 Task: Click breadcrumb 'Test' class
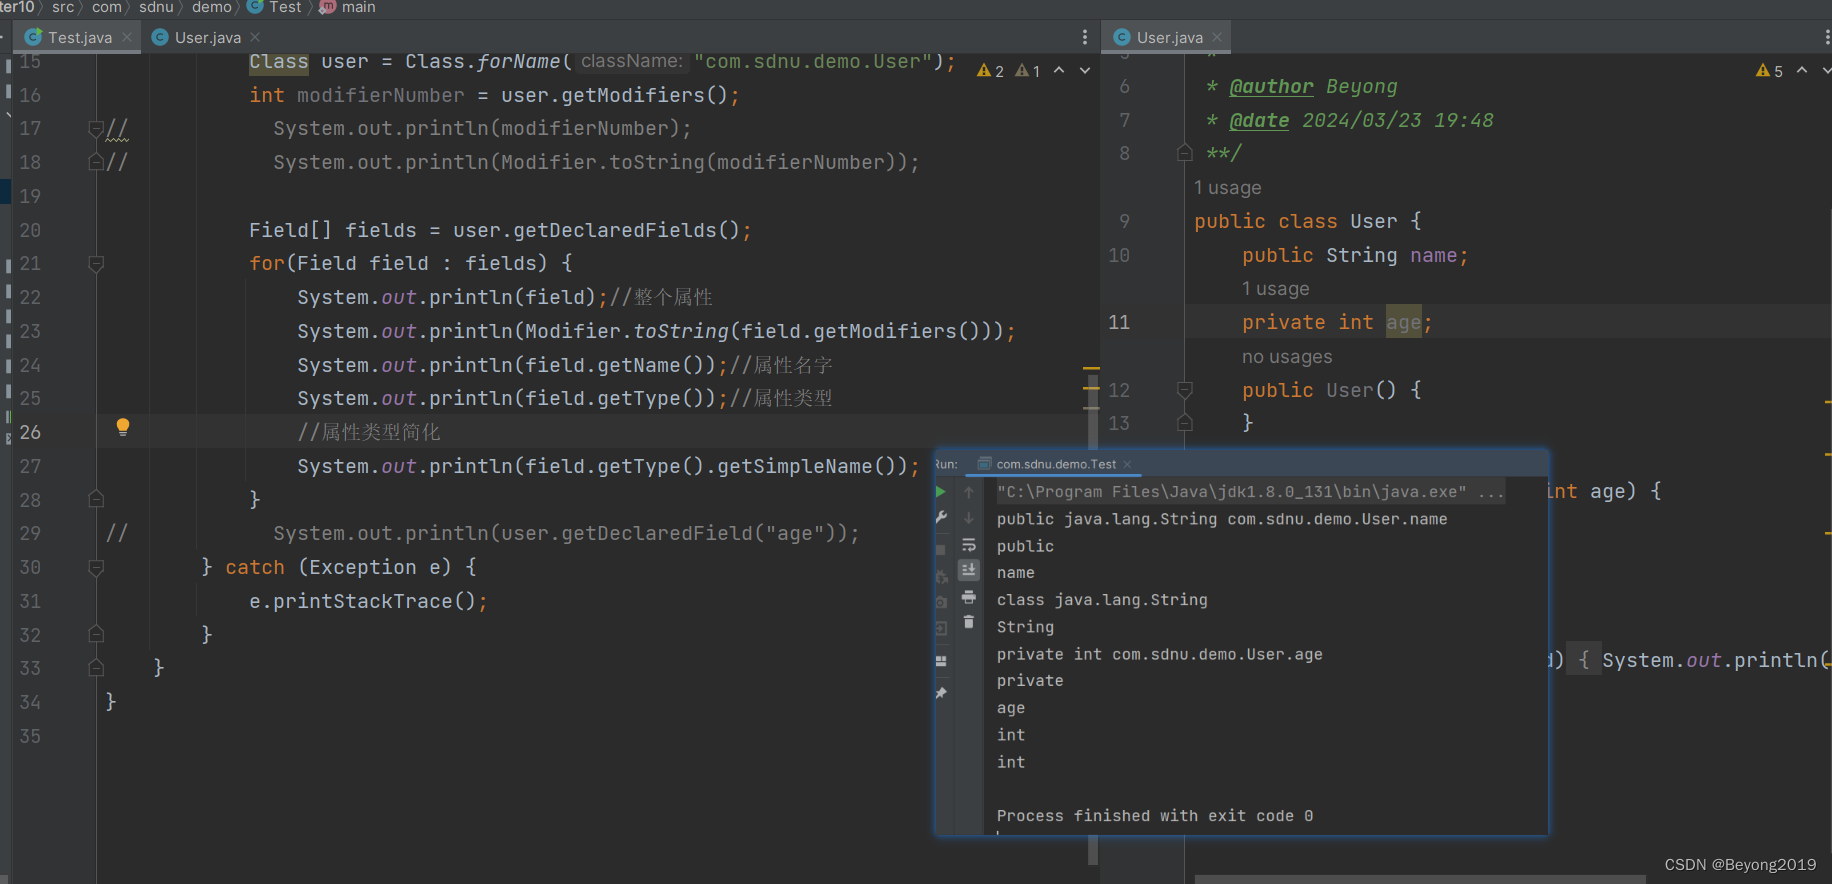[x=275, y=7]
